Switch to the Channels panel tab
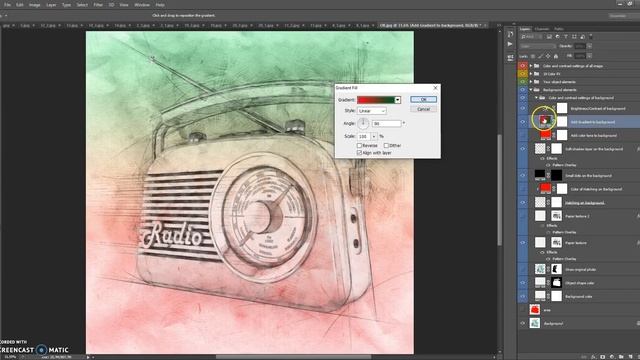The width and height of the screenshot is (640, 360). pyautogui.click(x=542, y=29)
